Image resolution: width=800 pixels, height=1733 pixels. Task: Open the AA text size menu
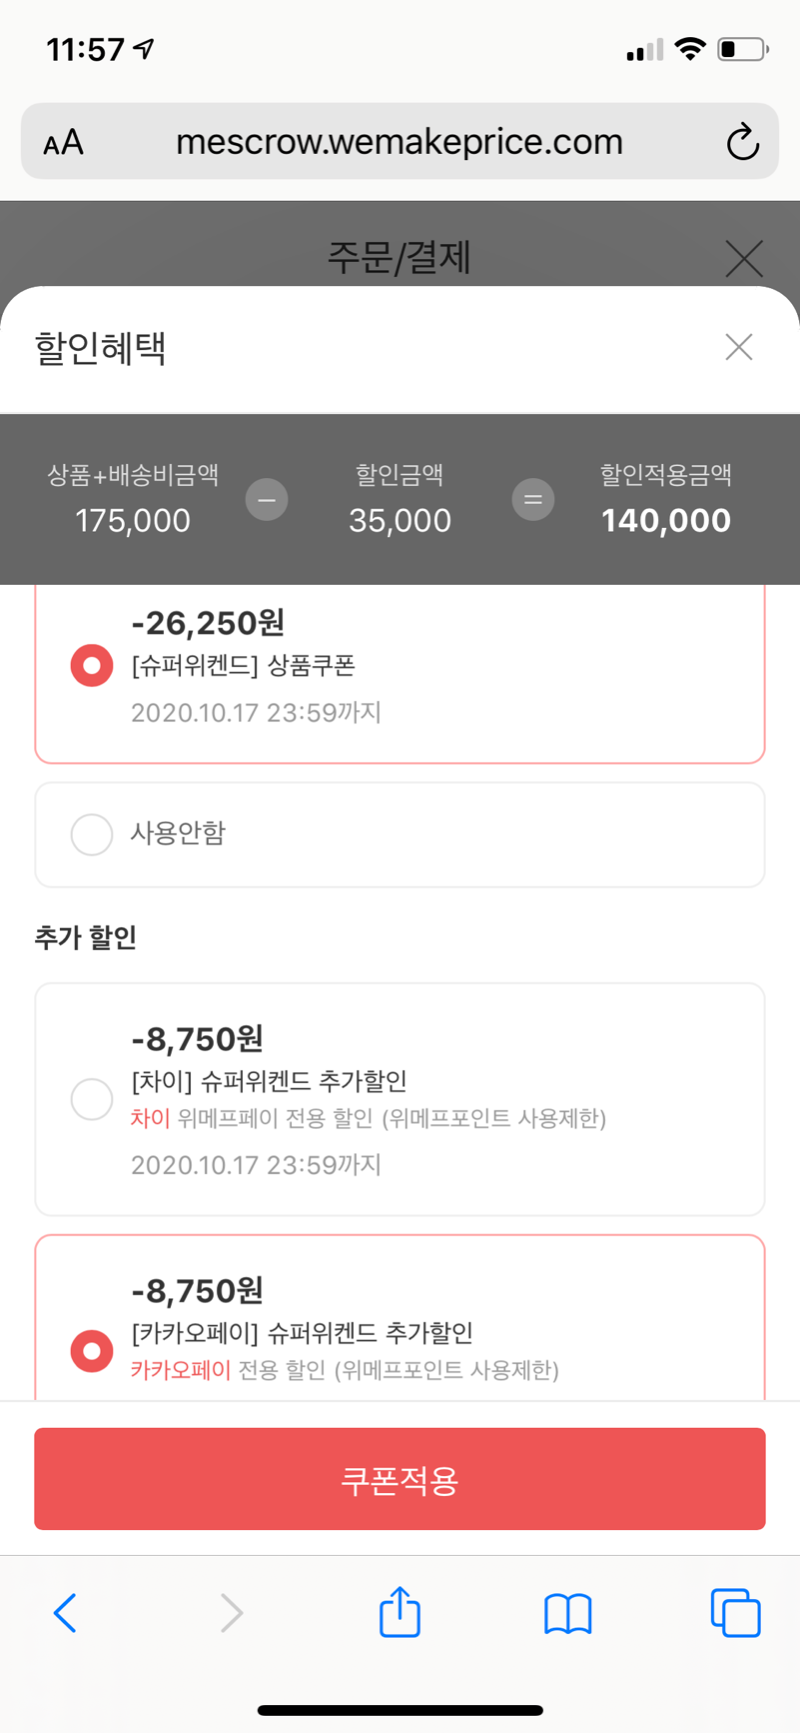coord(63,143)
